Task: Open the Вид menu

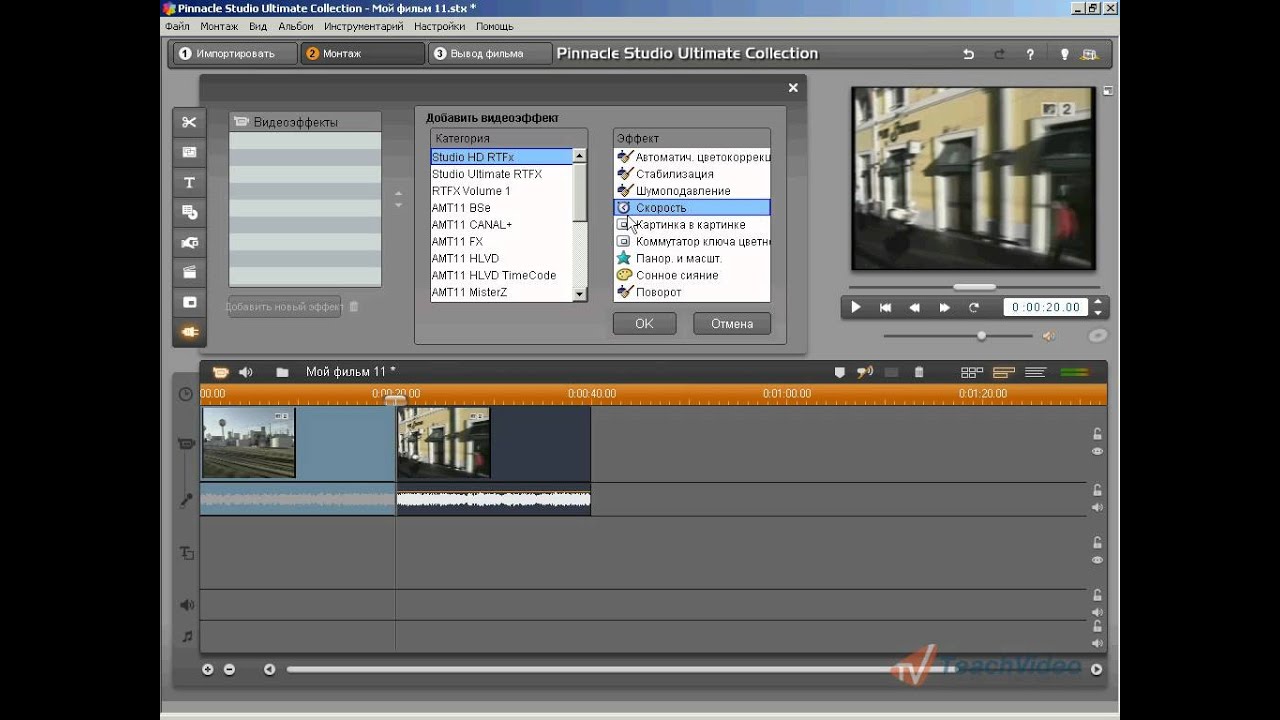Action: pos(258,26)
